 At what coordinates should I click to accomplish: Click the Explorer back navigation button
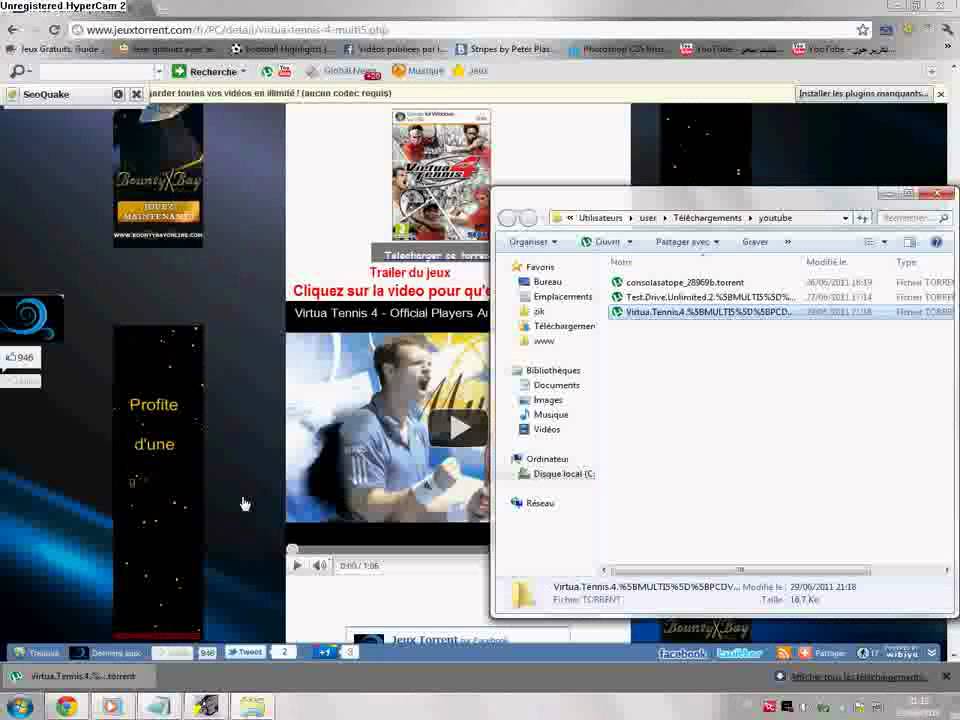coord(508,218)
